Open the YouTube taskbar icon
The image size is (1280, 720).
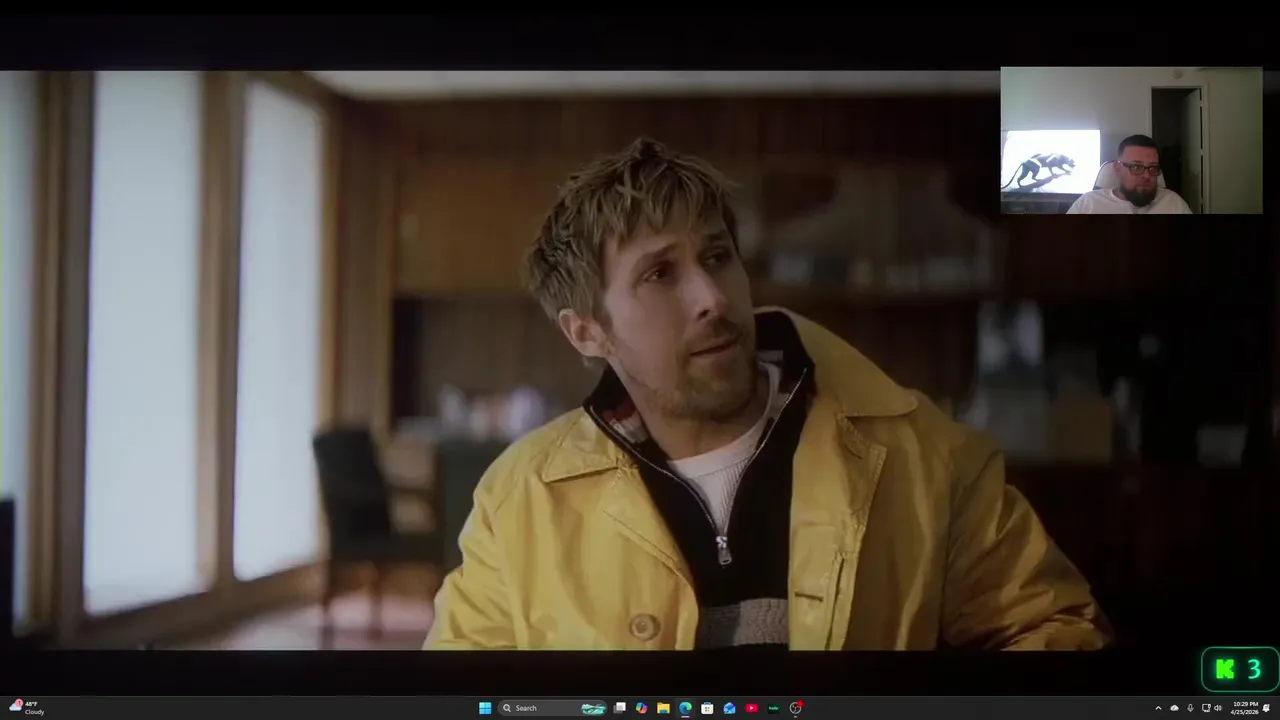pos(751,708)
